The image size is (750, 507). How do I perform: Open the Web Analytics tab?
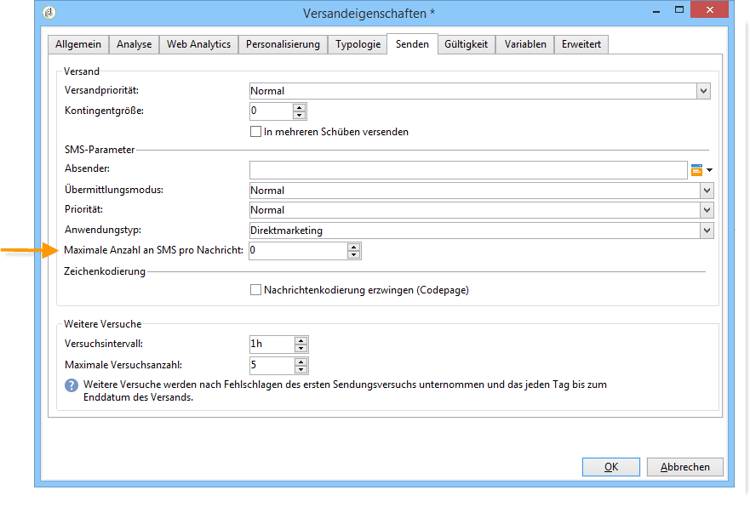click(199, 44)
